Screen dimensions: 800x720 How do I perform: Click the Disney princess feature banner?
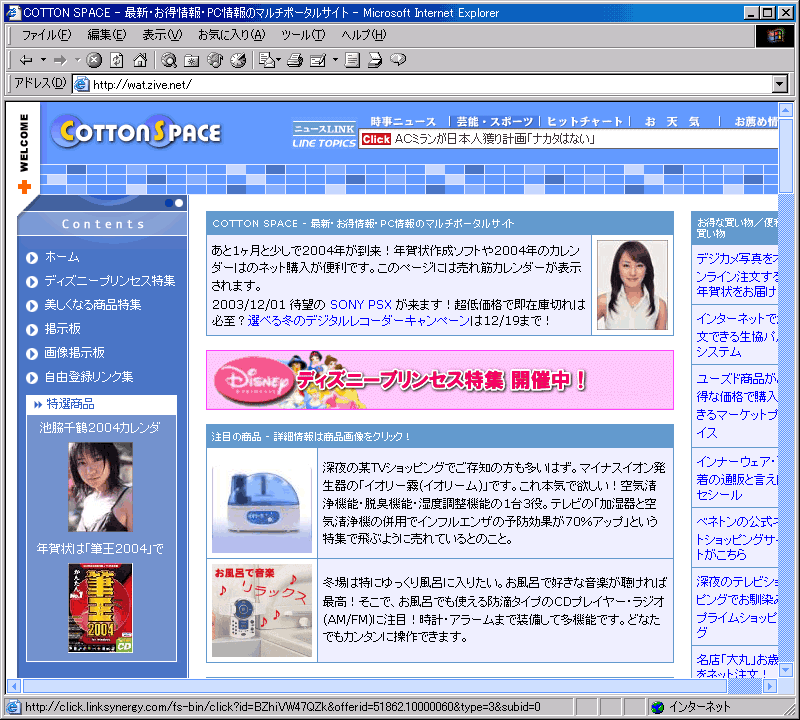pyautogui.click(x=440, y=380)
